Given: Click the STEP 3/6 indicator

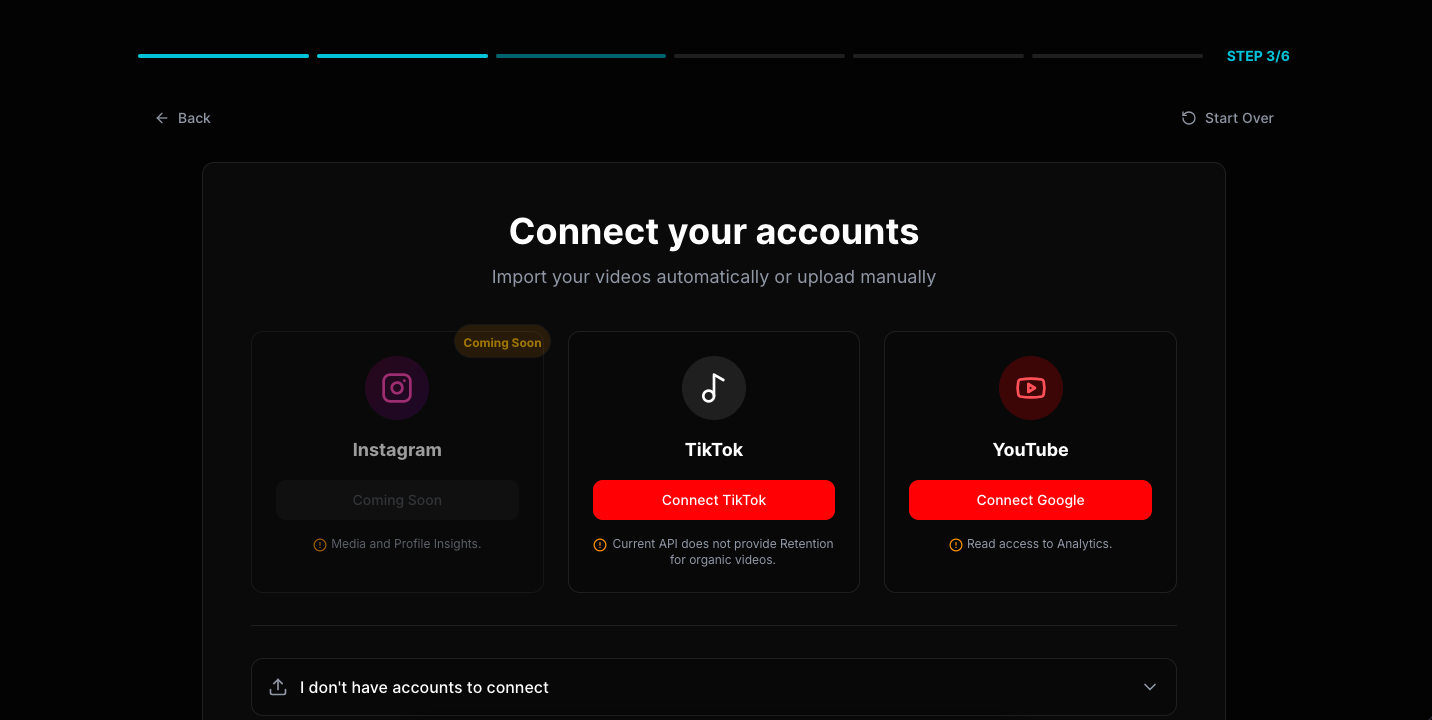Looking at the screenshot, I should coord(1258,56).
